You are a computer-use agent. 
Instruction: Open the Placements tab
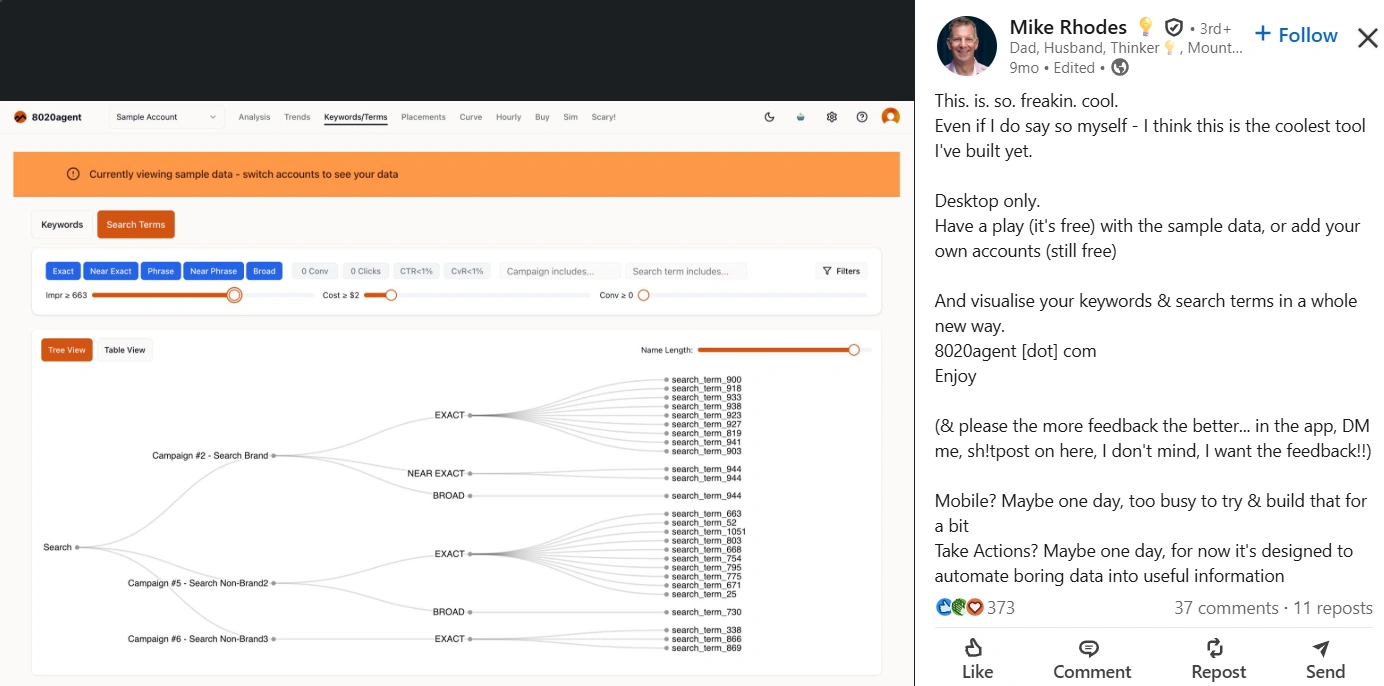[x=423, y=117]
